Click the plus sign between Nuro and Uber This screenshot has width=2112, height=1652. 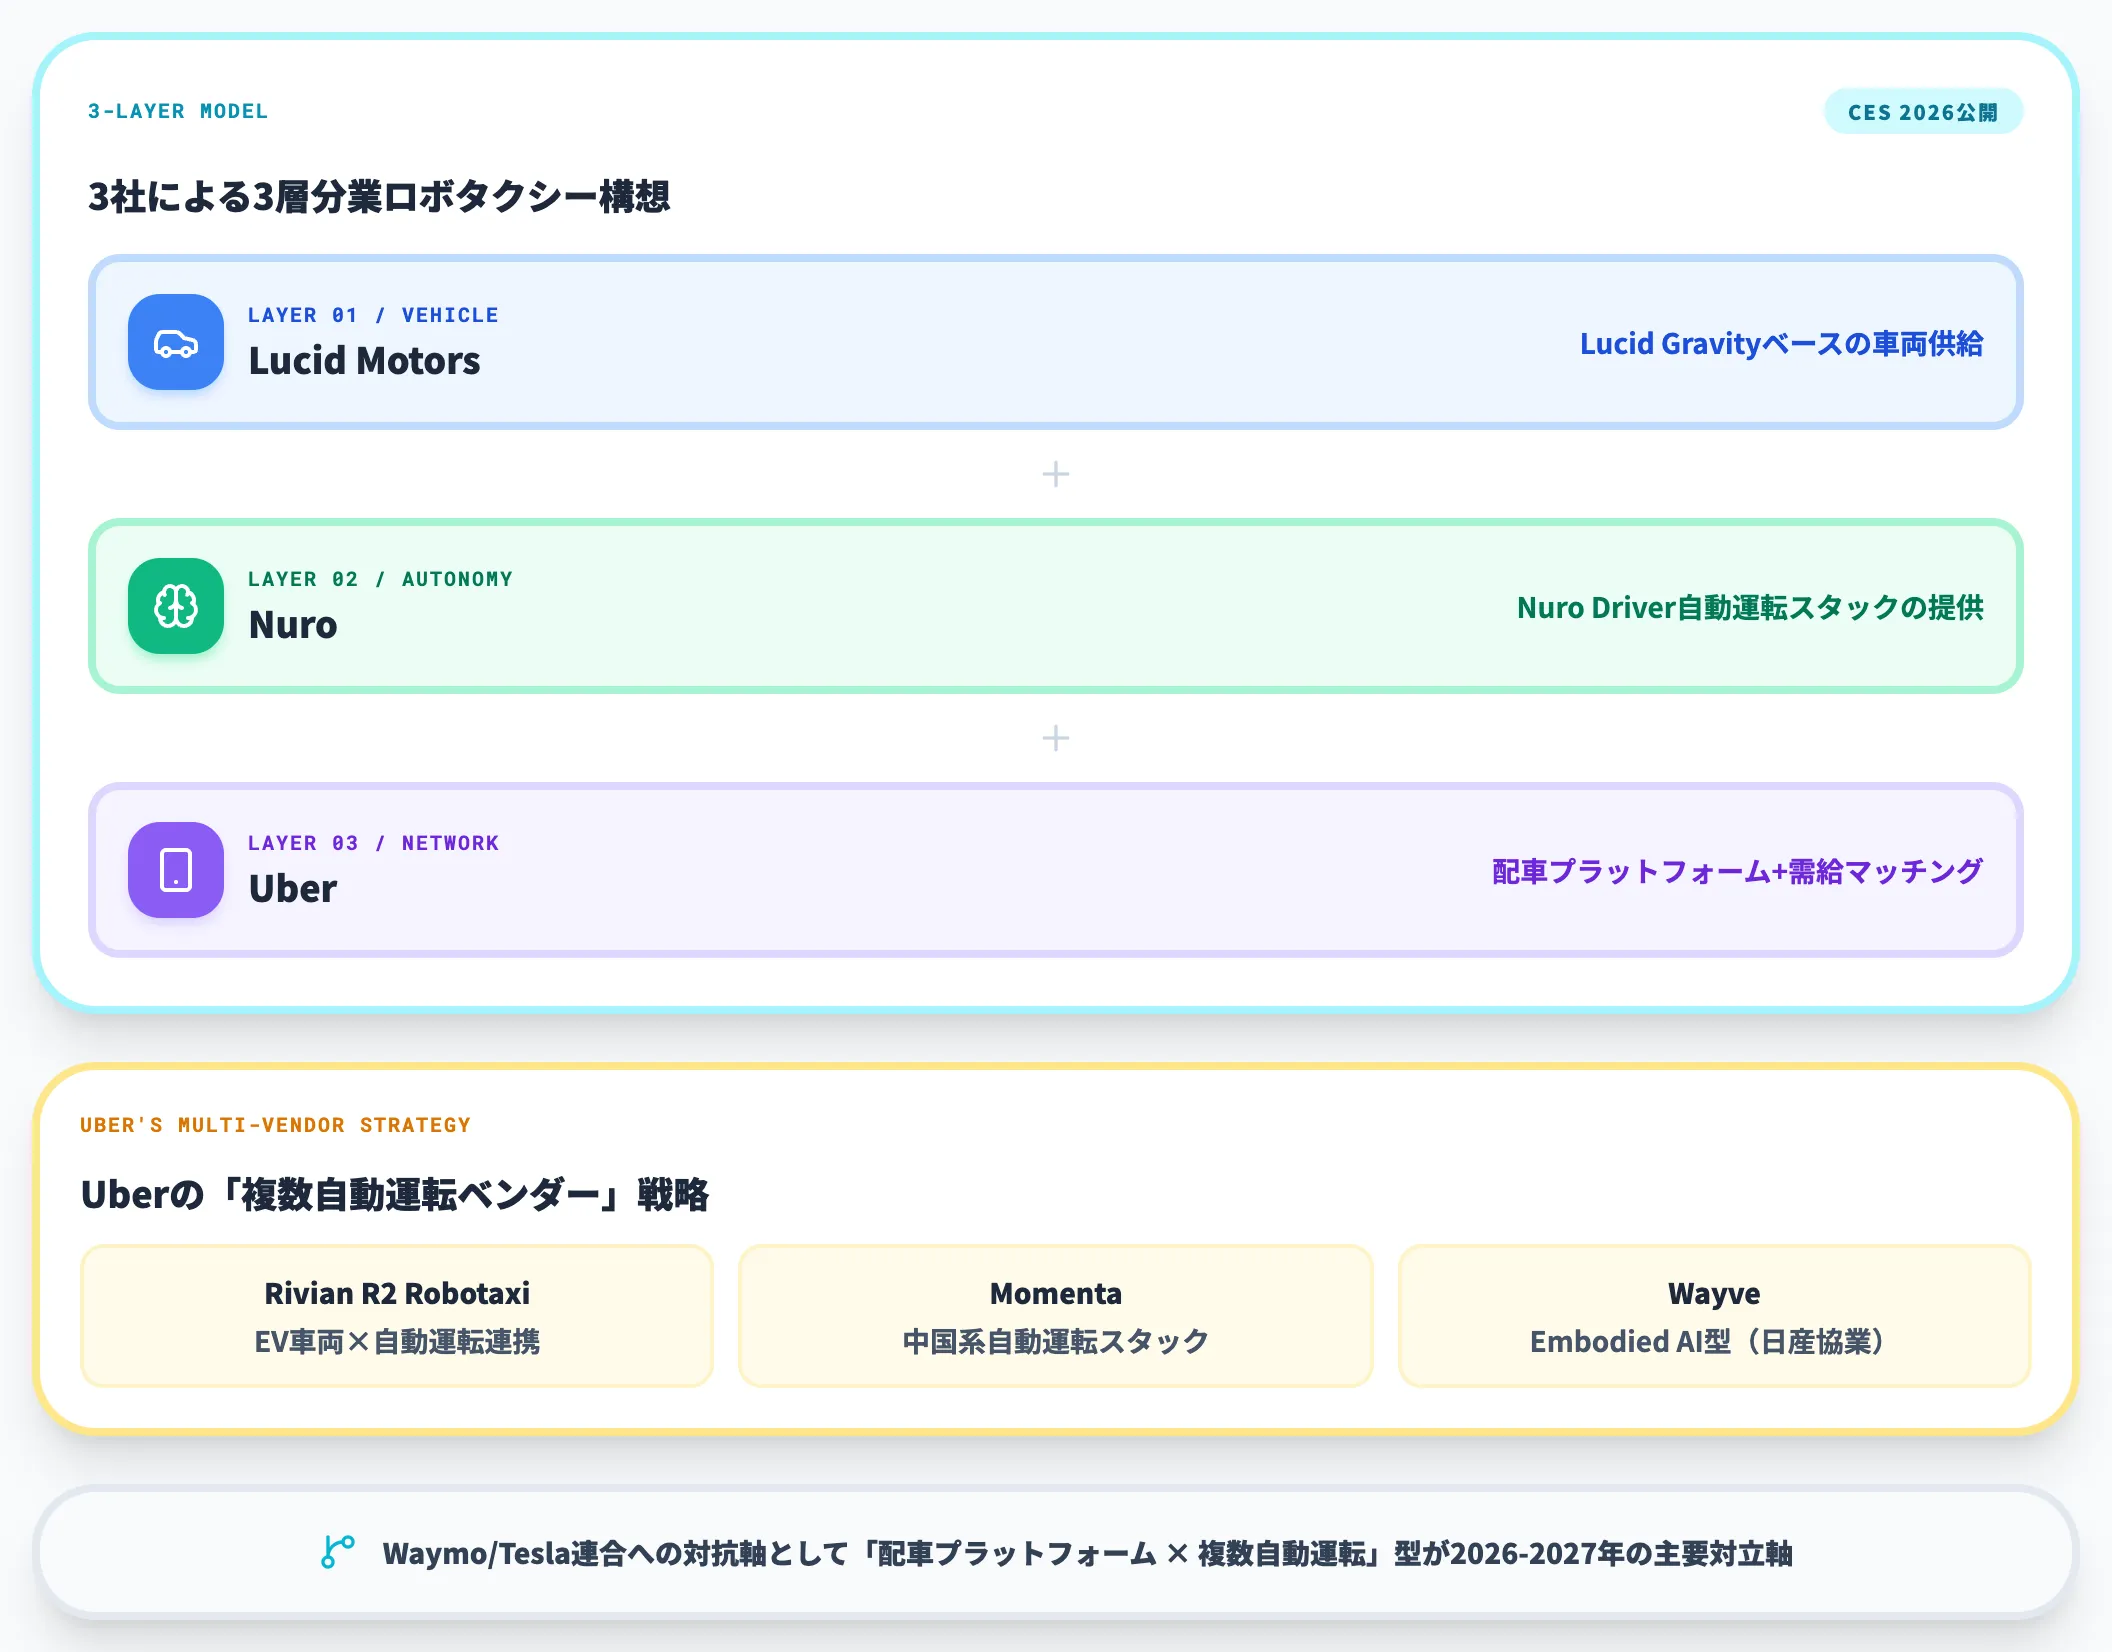tap(1056, 738)
